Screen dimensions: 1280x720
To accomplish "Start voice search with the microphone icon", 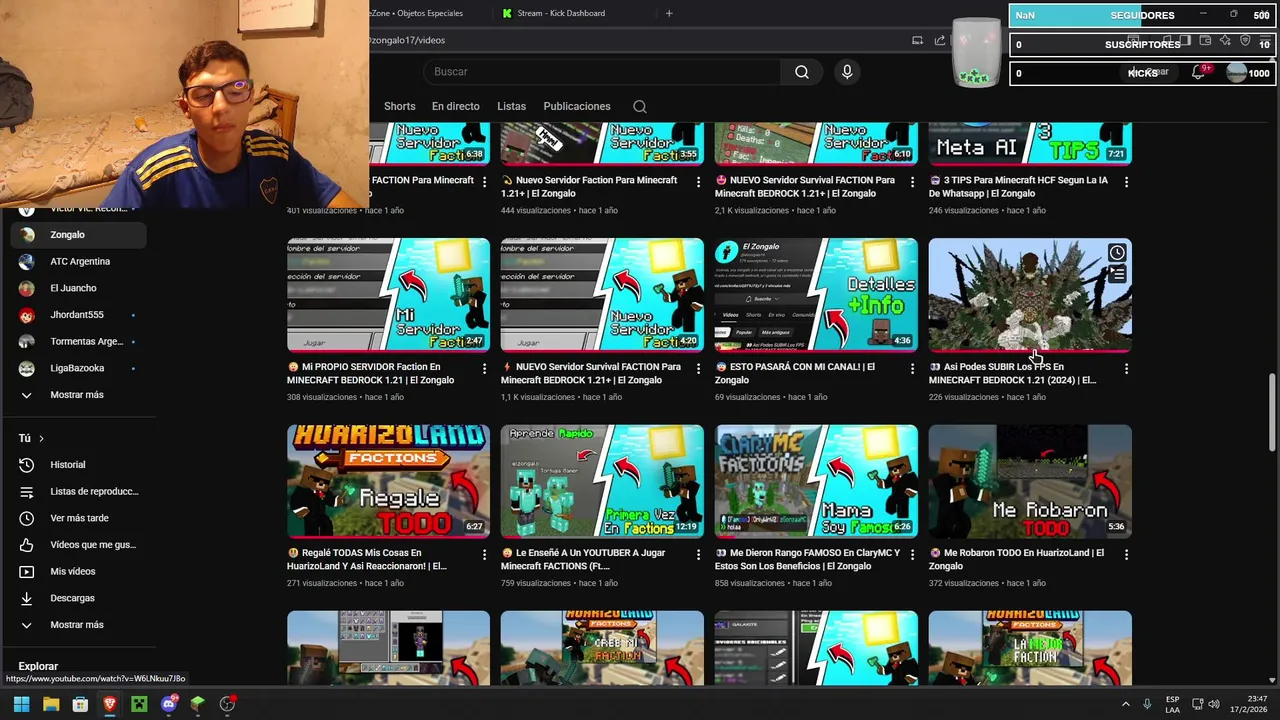I will 847,72.
